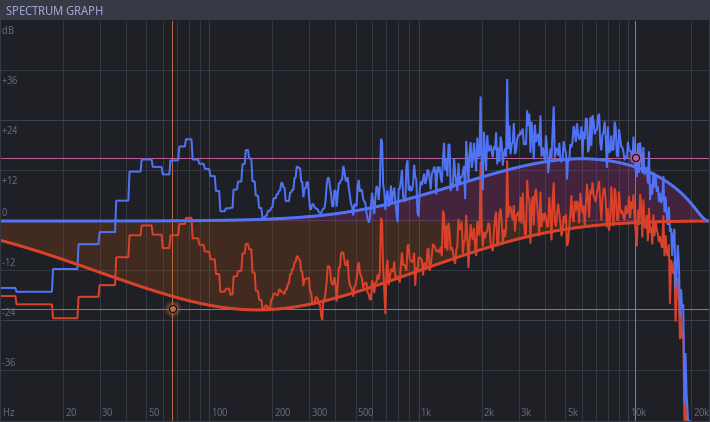Image resolution: width=710 pixels, height=422 pixels.
Task: Click the orange EQ control point at -24 dB
Action: point(173,309)
